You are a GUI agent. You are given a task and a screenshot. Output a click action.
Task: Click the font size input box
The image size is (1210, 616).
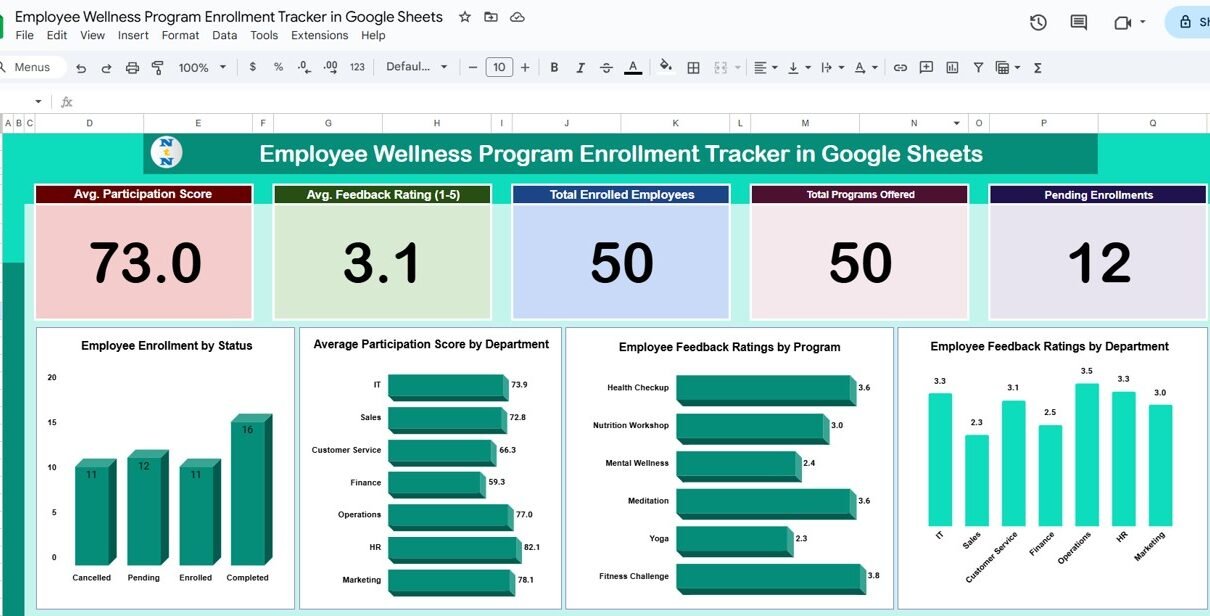[498, 67]
